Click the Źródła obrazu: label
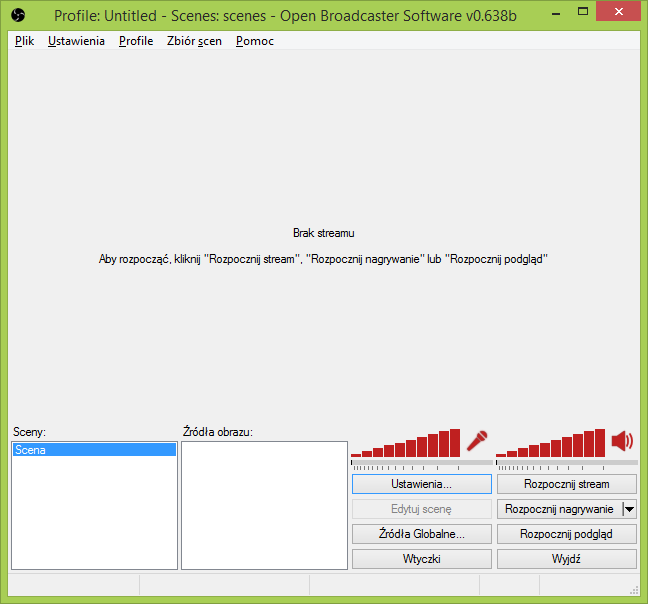Viewport: 648px width, 604px height. [218, 431]
